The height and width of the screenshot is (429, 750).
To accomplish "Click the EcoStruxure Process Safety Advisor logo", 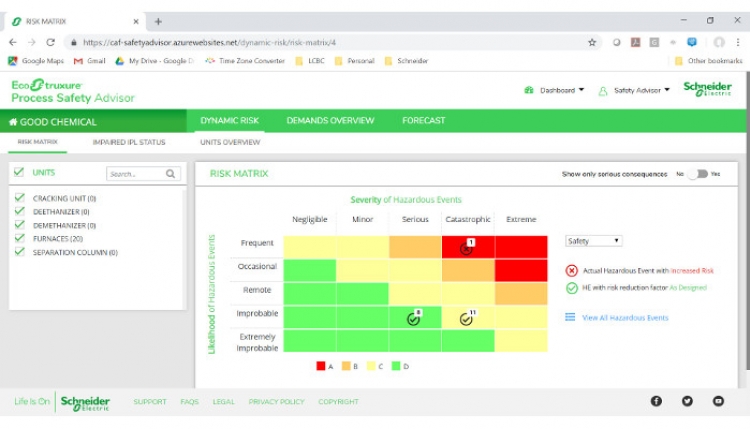I will pyautogui.click(x=73, y=91).
